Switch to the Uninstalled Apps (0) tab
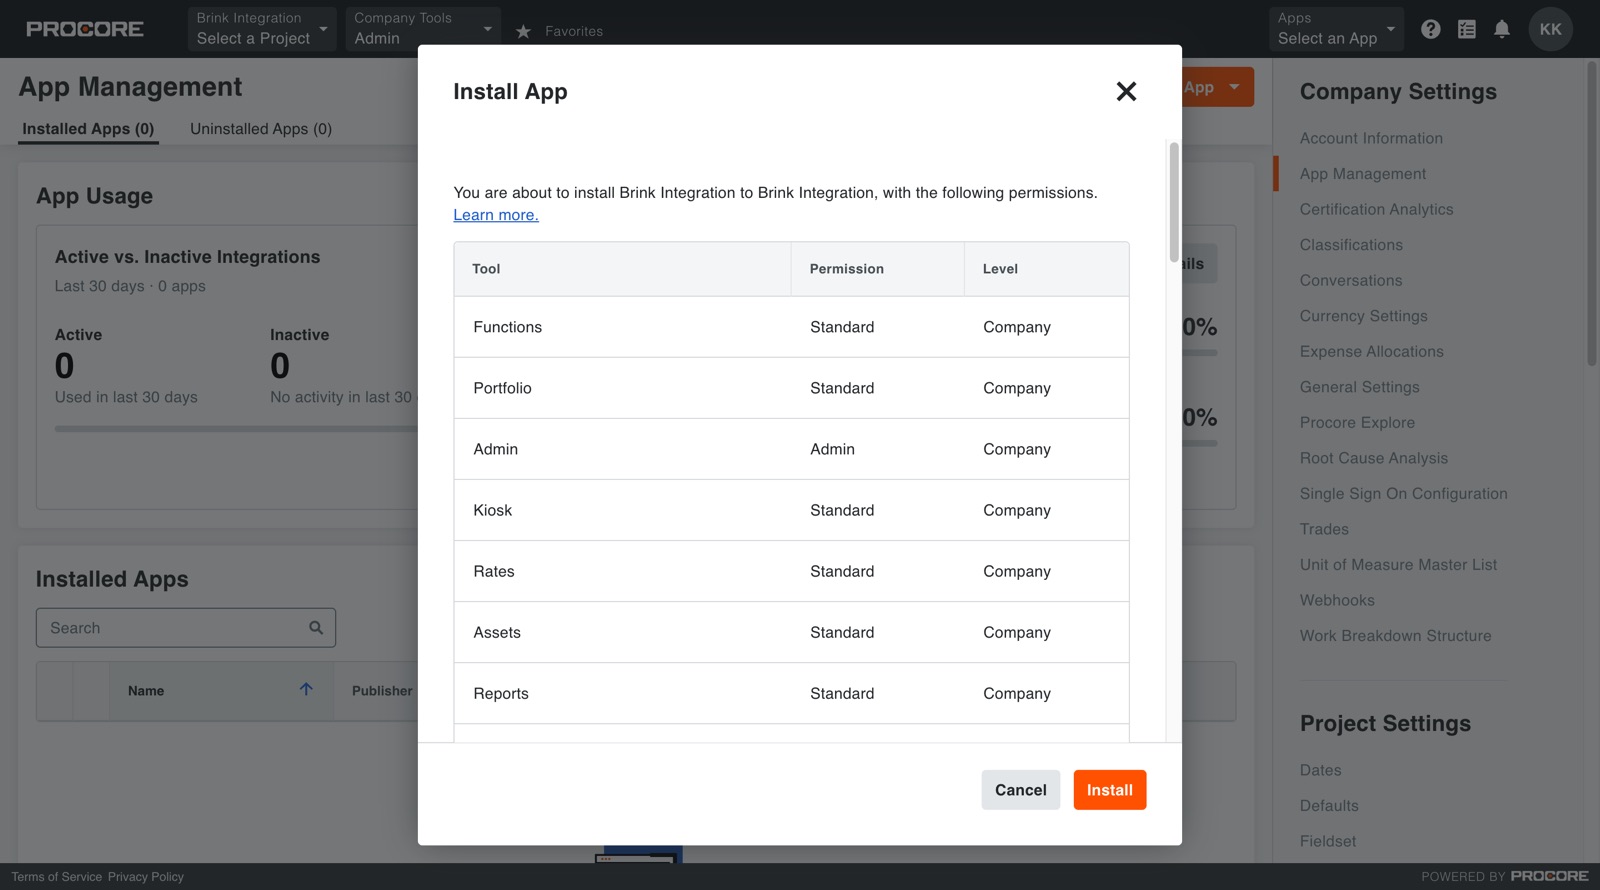Viewport: 1600px width, 890px height. coord(261,129)
